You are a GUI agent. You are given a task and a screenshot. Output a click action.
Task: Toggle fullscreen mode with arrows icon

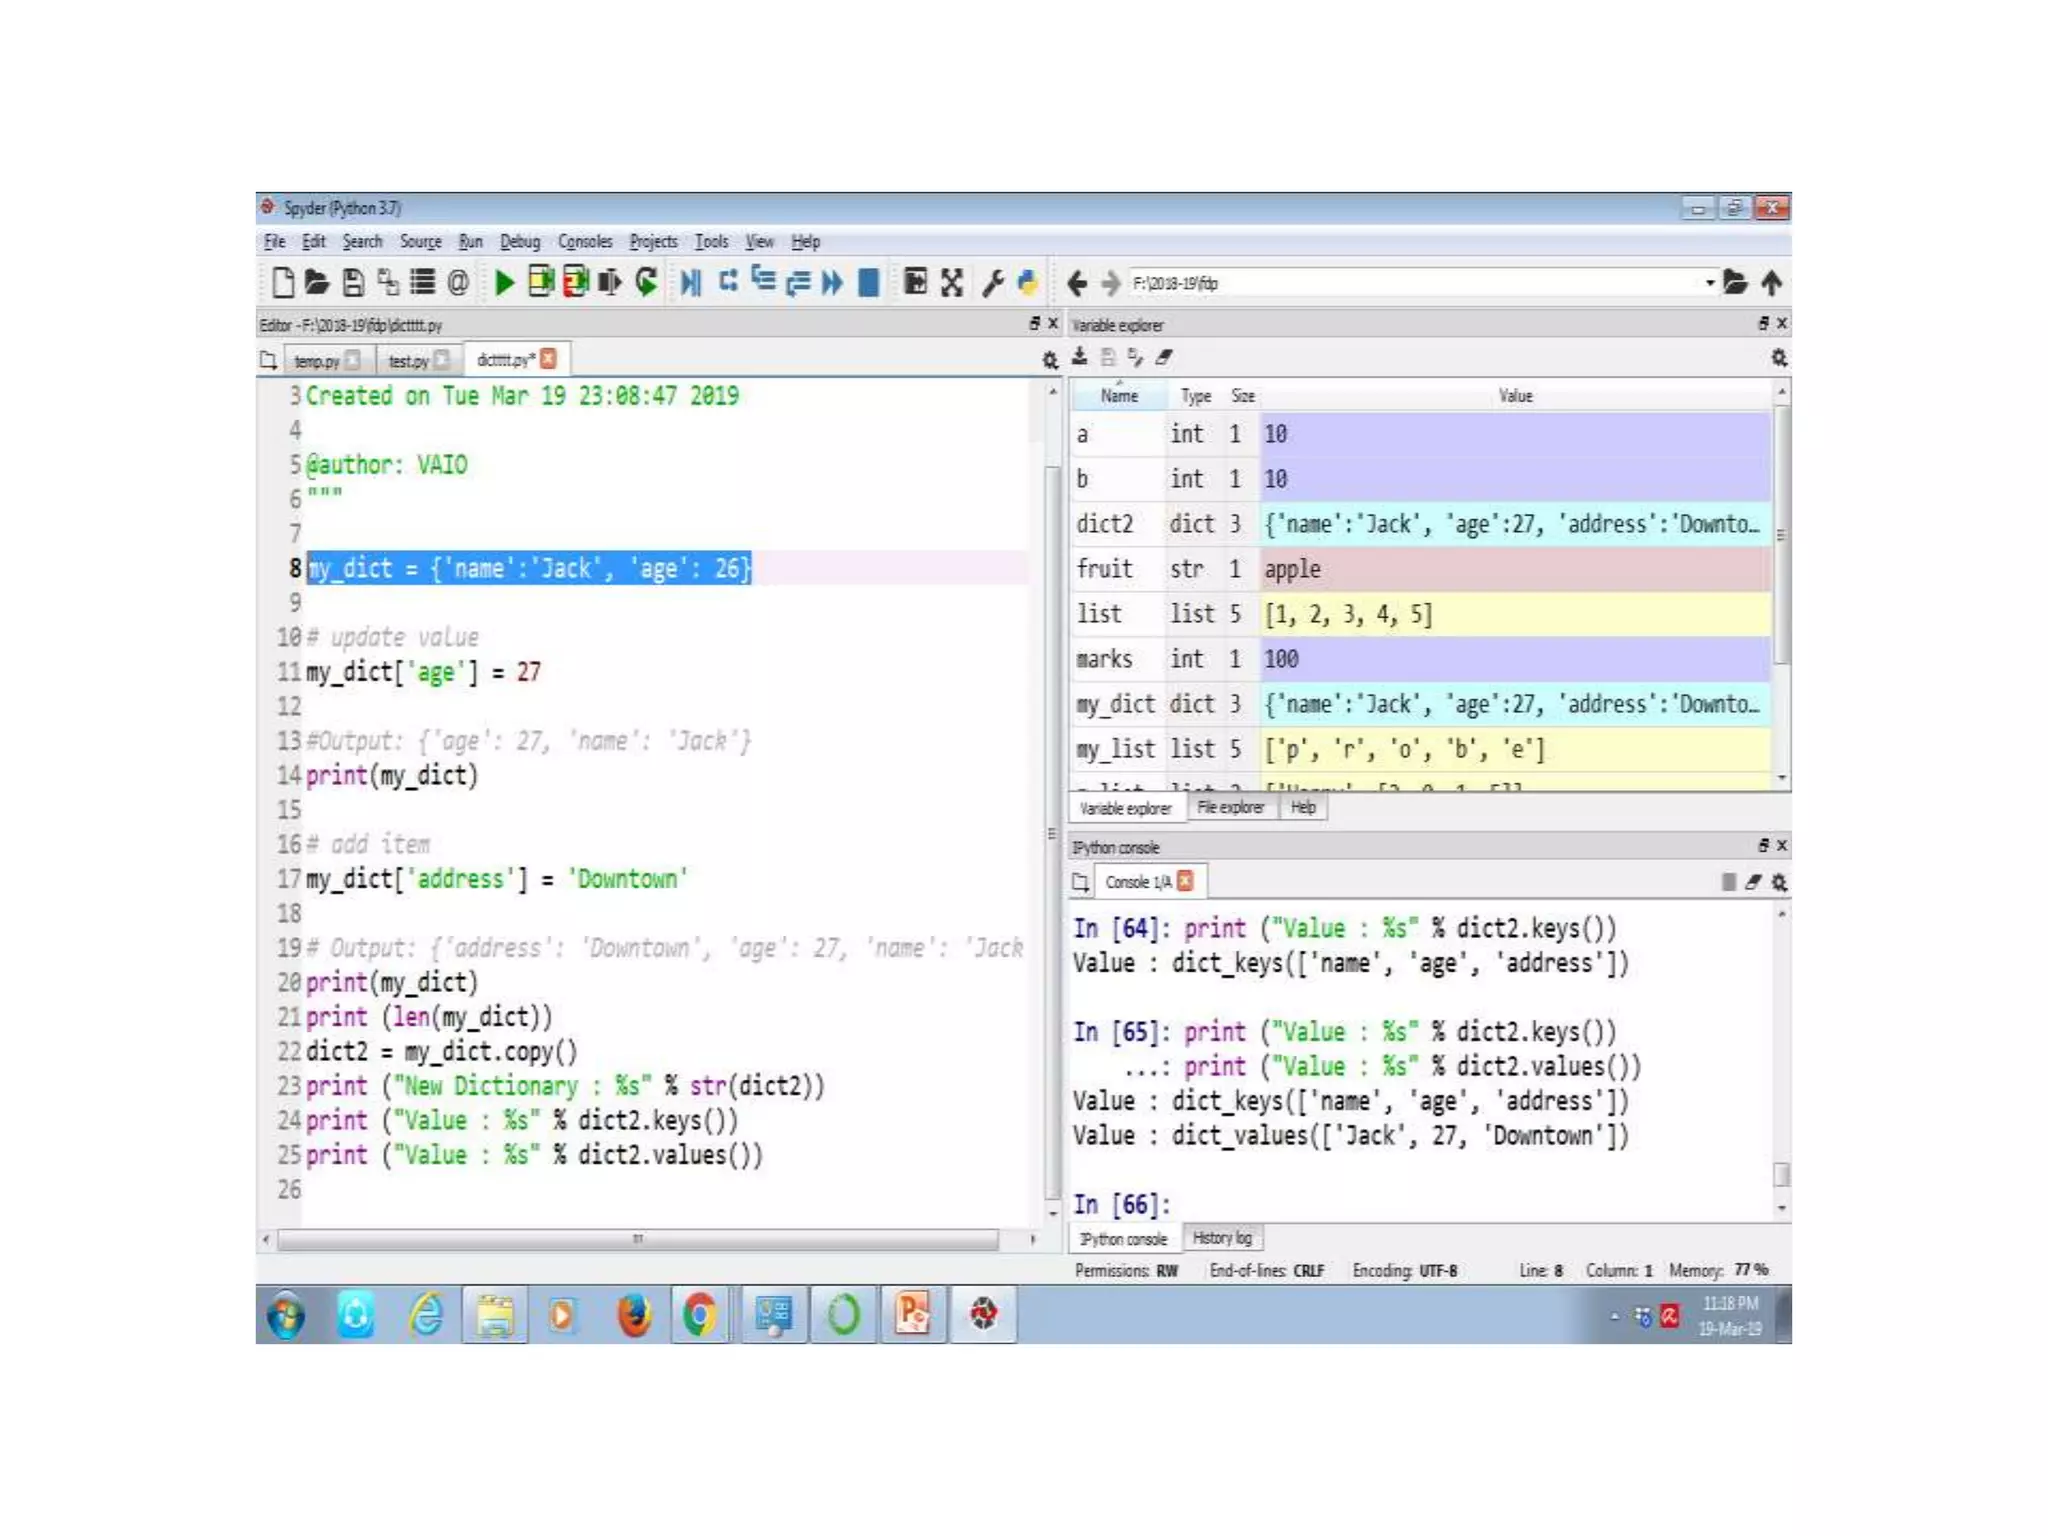pos(951,283)
